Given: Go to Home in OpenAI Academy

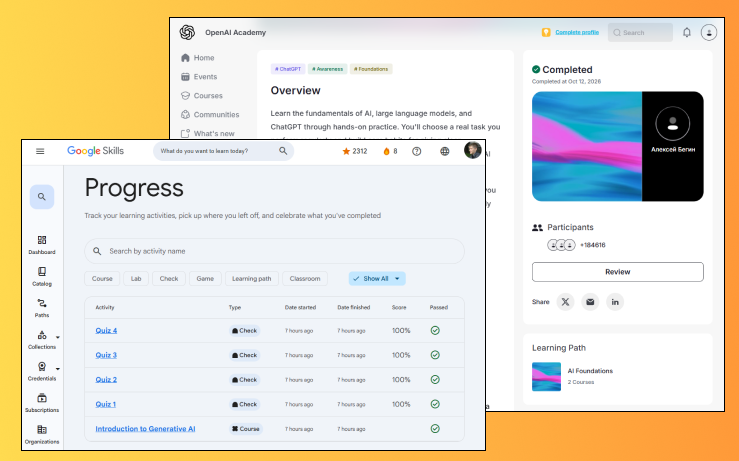Looking at the screenshot, I should tap(198, 58).
